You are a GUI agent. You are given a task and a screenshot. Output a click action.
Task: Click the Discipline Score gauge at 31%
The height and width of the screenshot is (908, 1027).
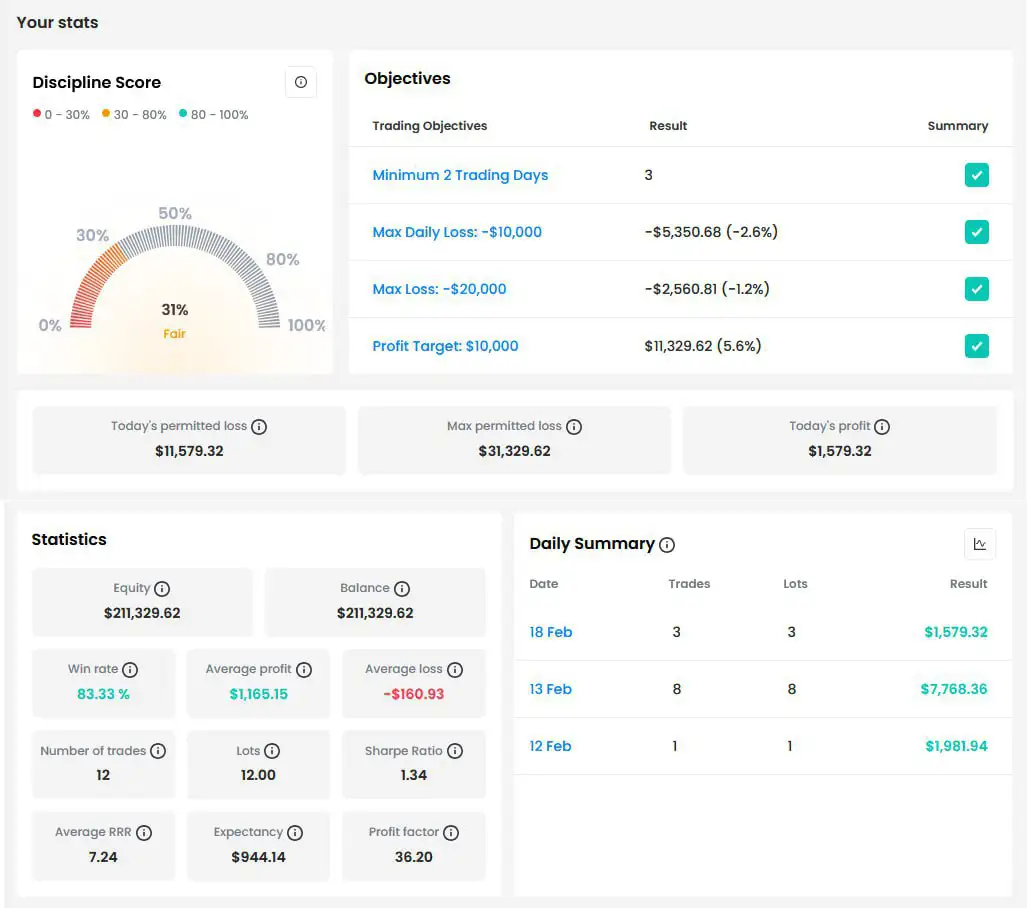175,290
